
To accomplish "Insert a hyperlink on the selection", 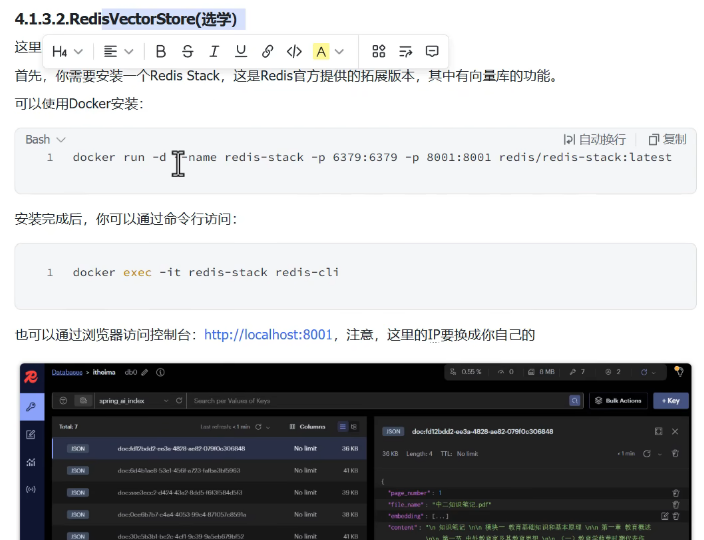I will (268, 52).
